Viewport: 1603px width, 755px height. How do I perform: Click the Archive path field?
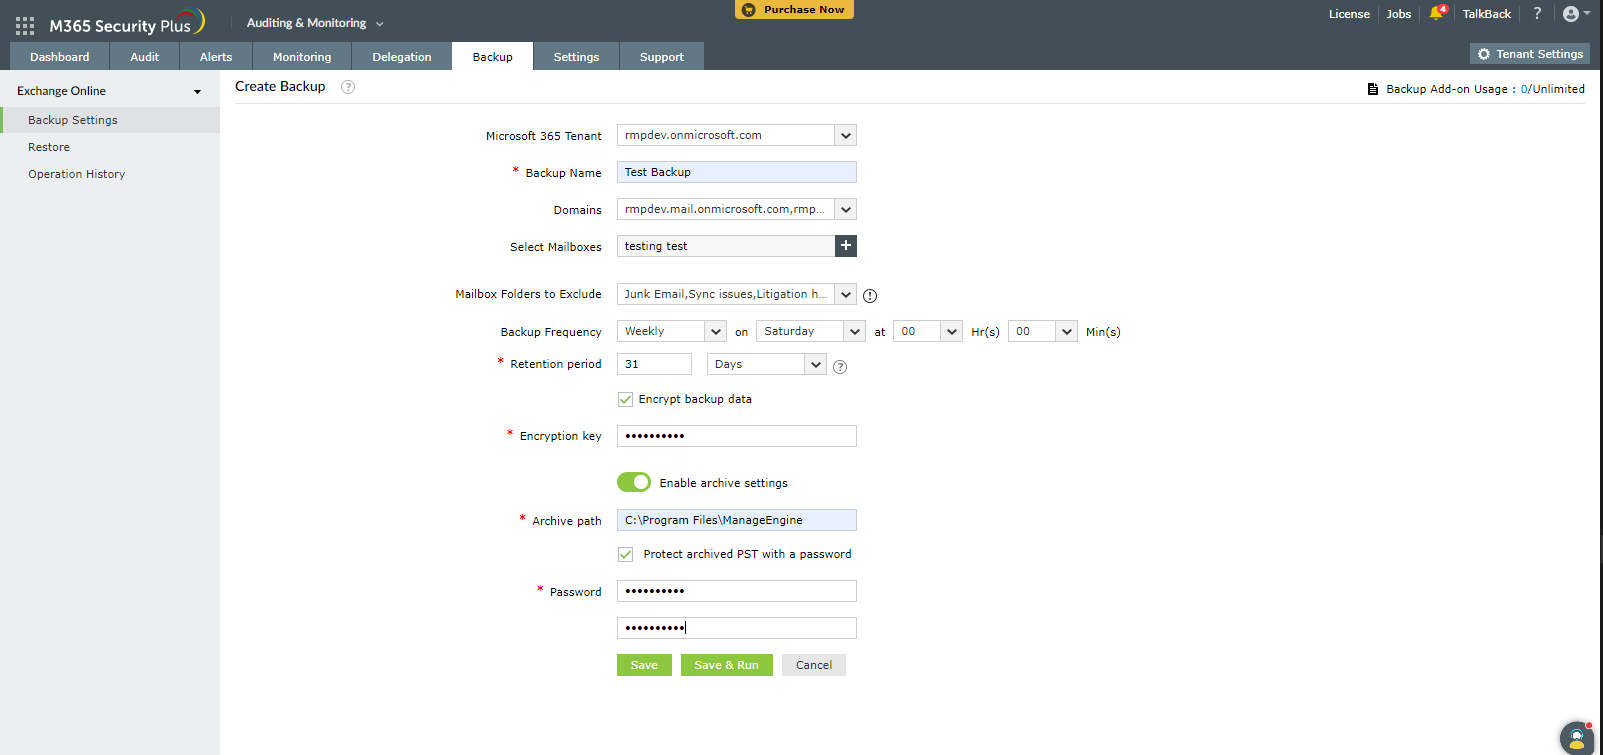(x=737, y=520)
